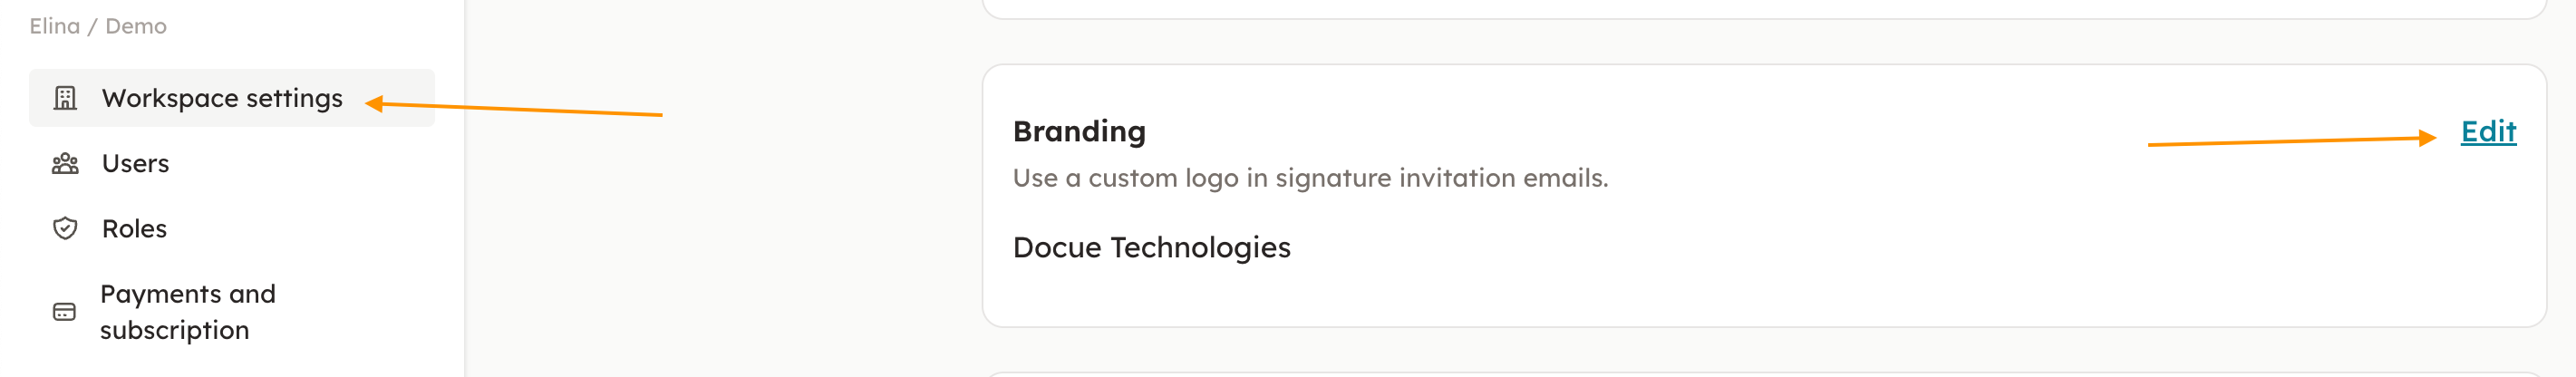Click the Workspace settings building icon
2576x377 pixels.
pos(65,98)
